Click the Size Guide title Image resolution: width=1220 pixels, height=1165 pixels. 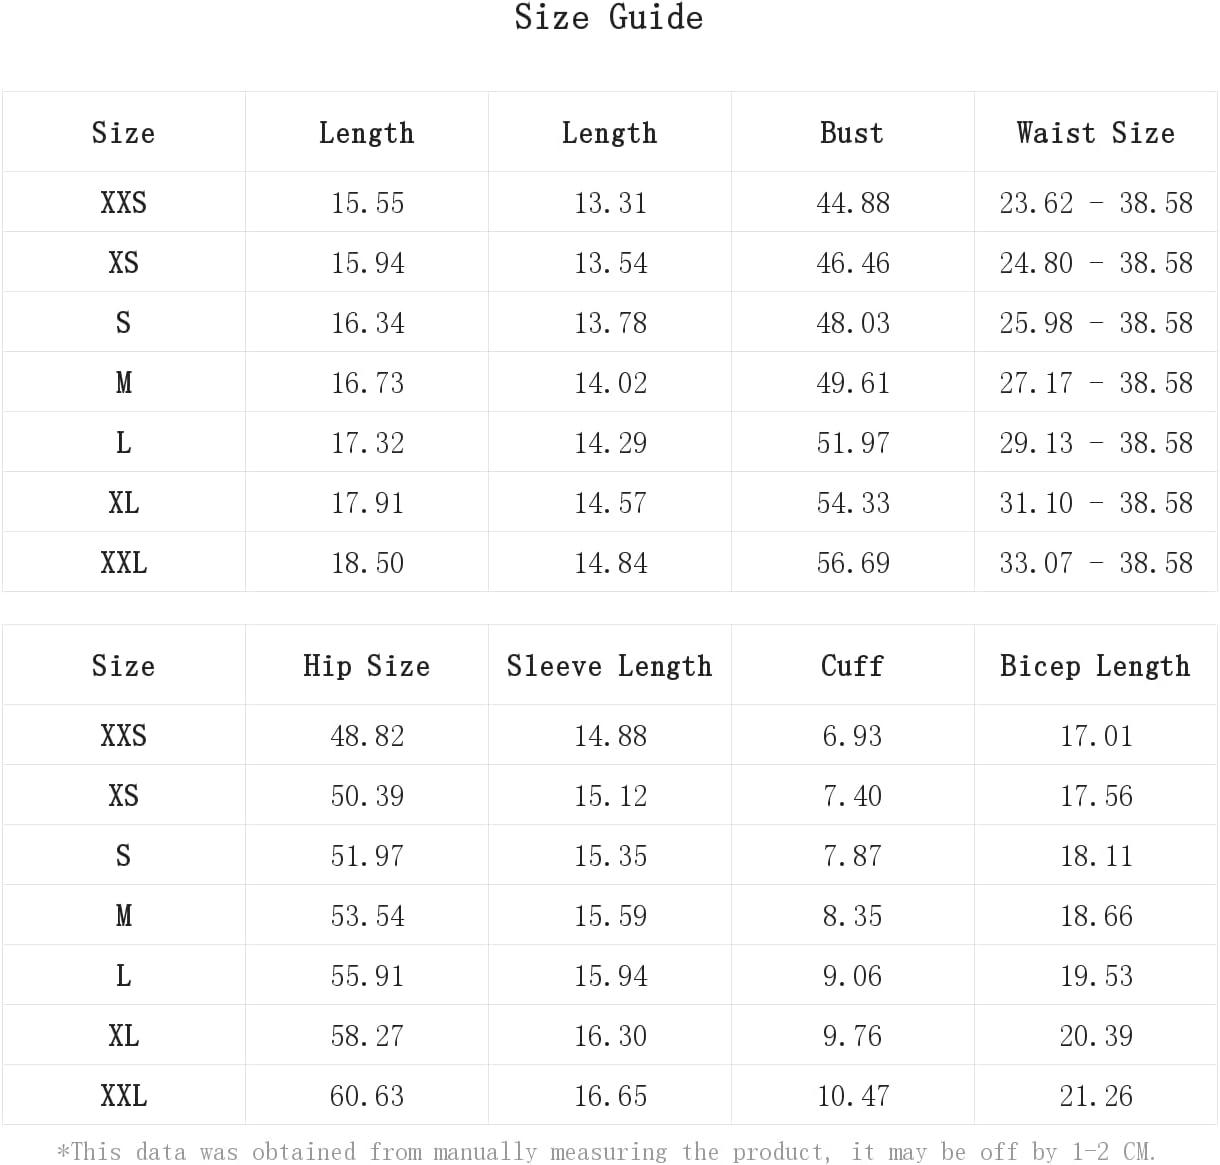(608, 18)
